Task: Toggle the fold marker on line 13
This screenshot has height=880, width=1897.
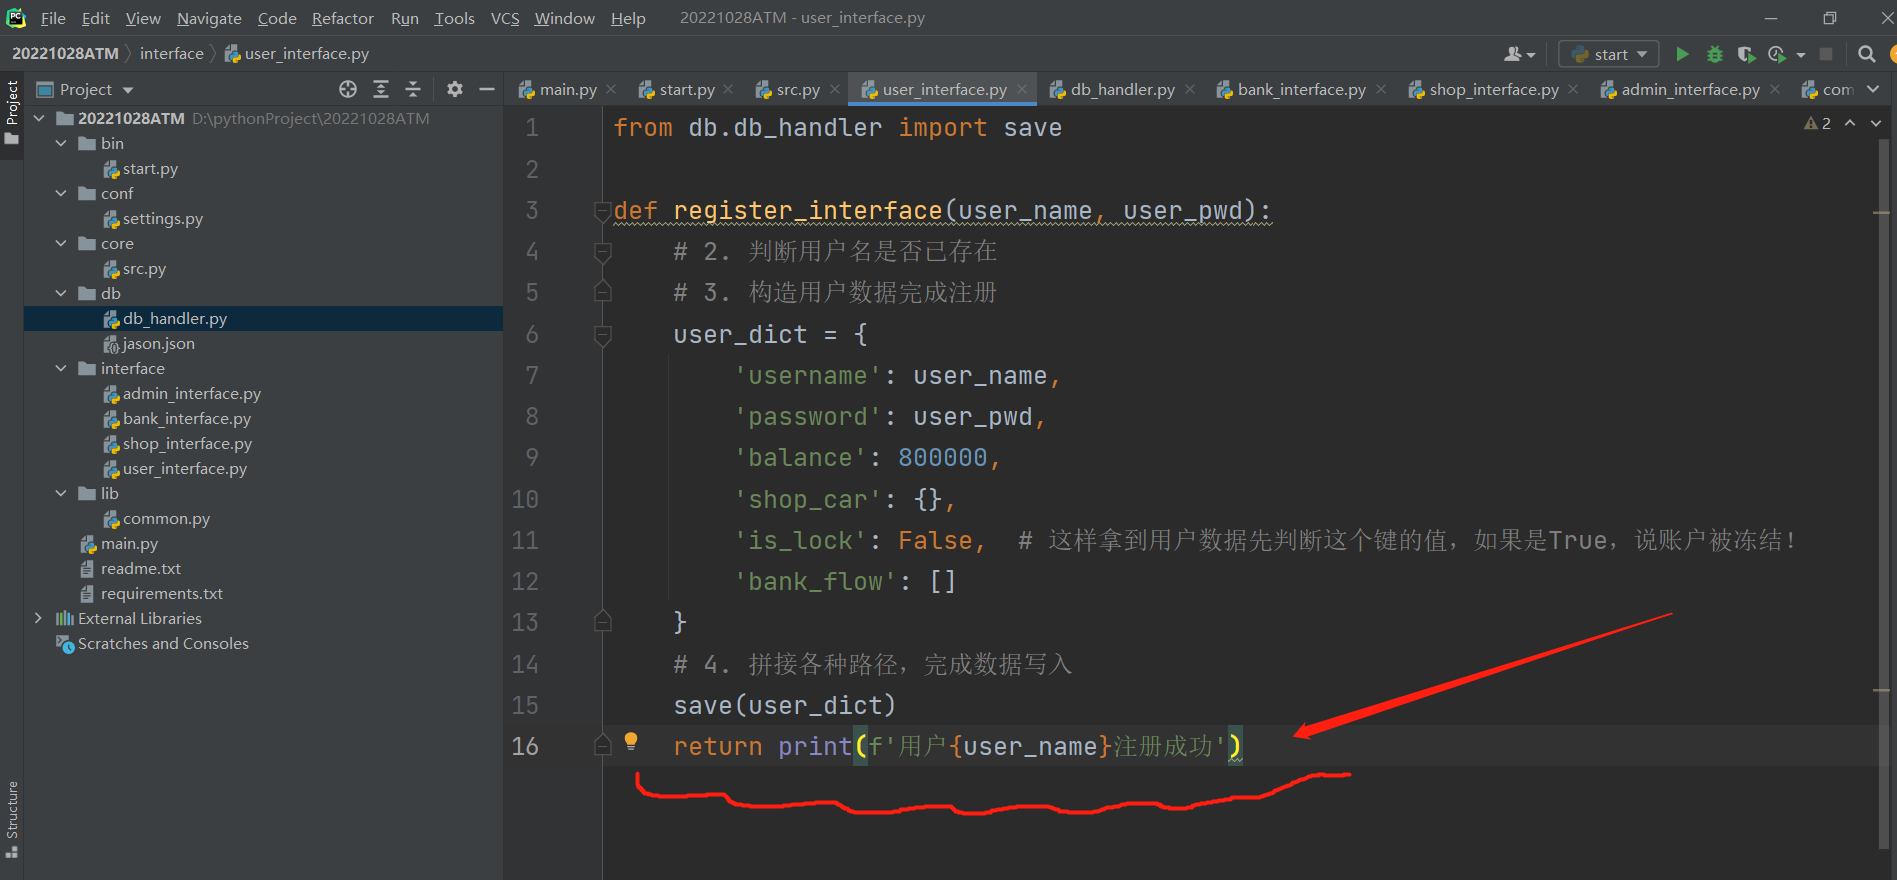Action: point(603,622)
